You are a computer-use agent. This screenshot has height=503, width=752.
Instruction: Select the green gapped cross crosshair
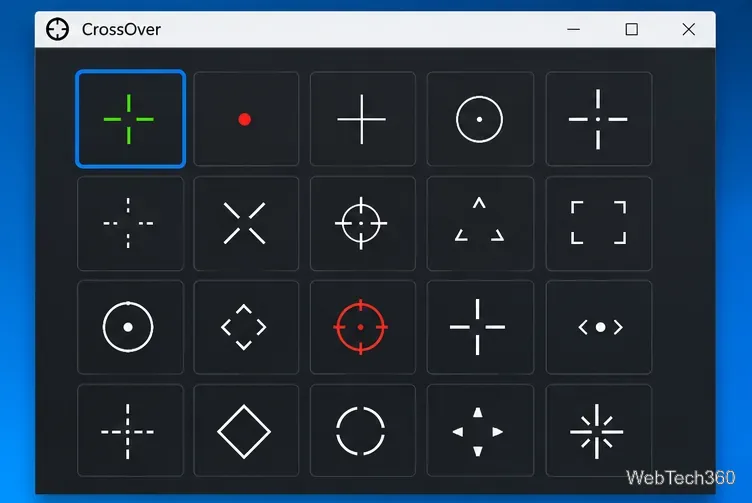[130, 119]
